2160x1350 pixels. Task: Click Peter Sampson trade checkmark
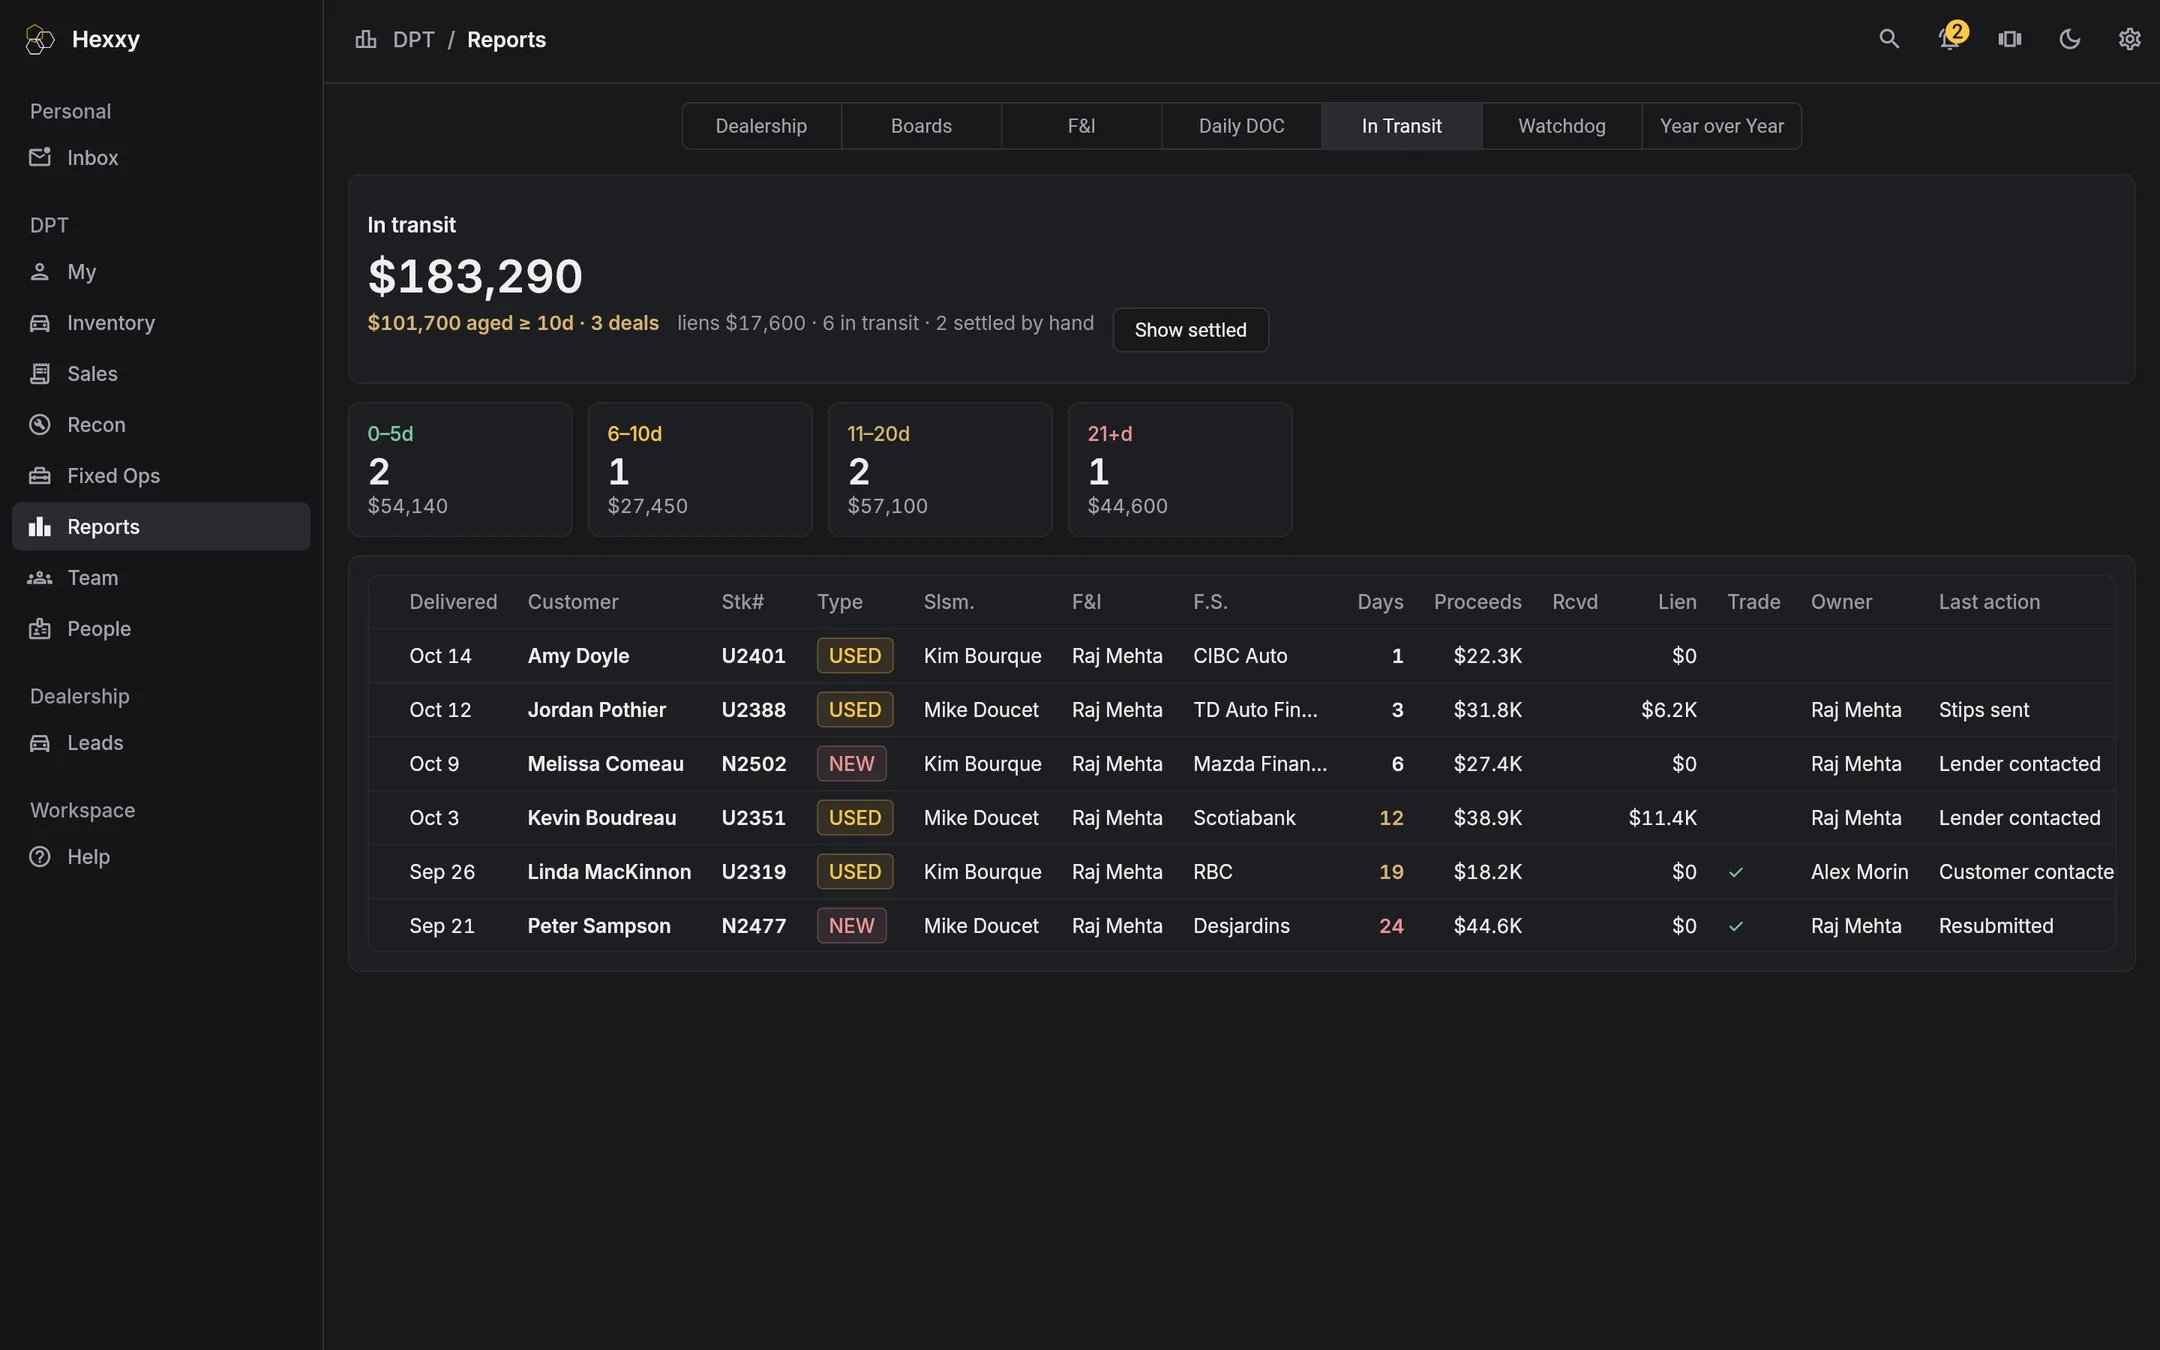[x=1736, y=926]
